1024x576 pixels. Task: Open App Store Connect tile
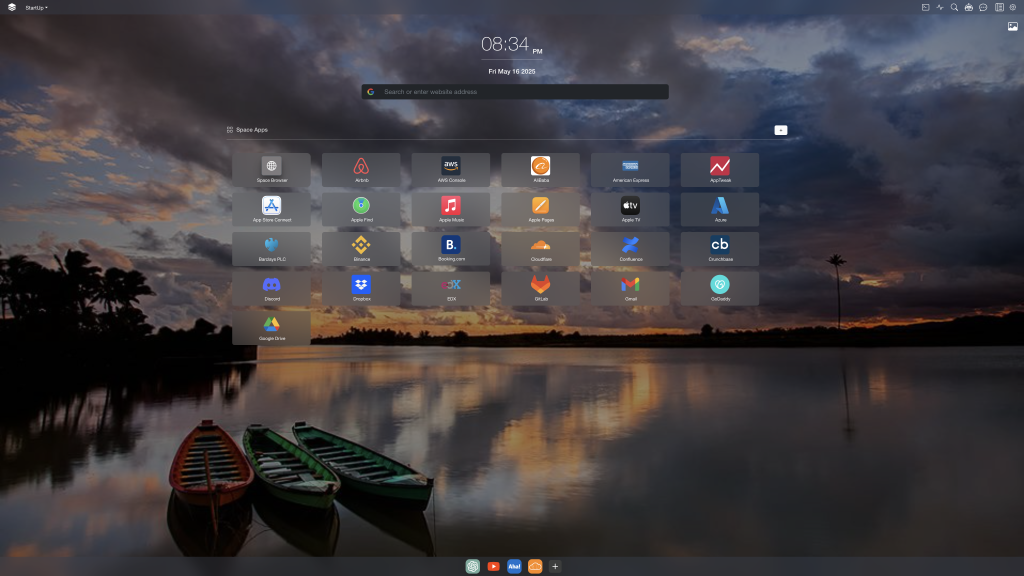tap(271, 210)
